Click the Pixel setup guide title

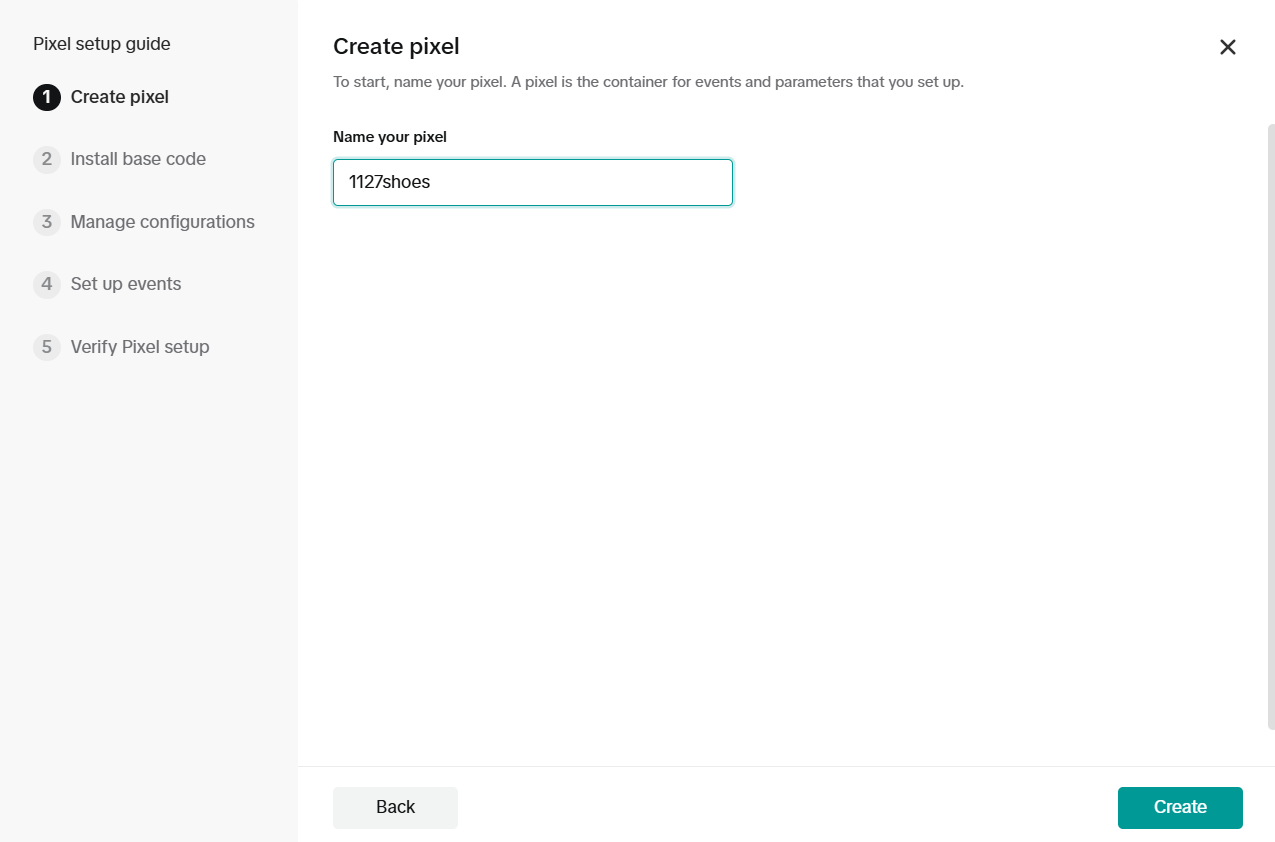coord(102,44)
